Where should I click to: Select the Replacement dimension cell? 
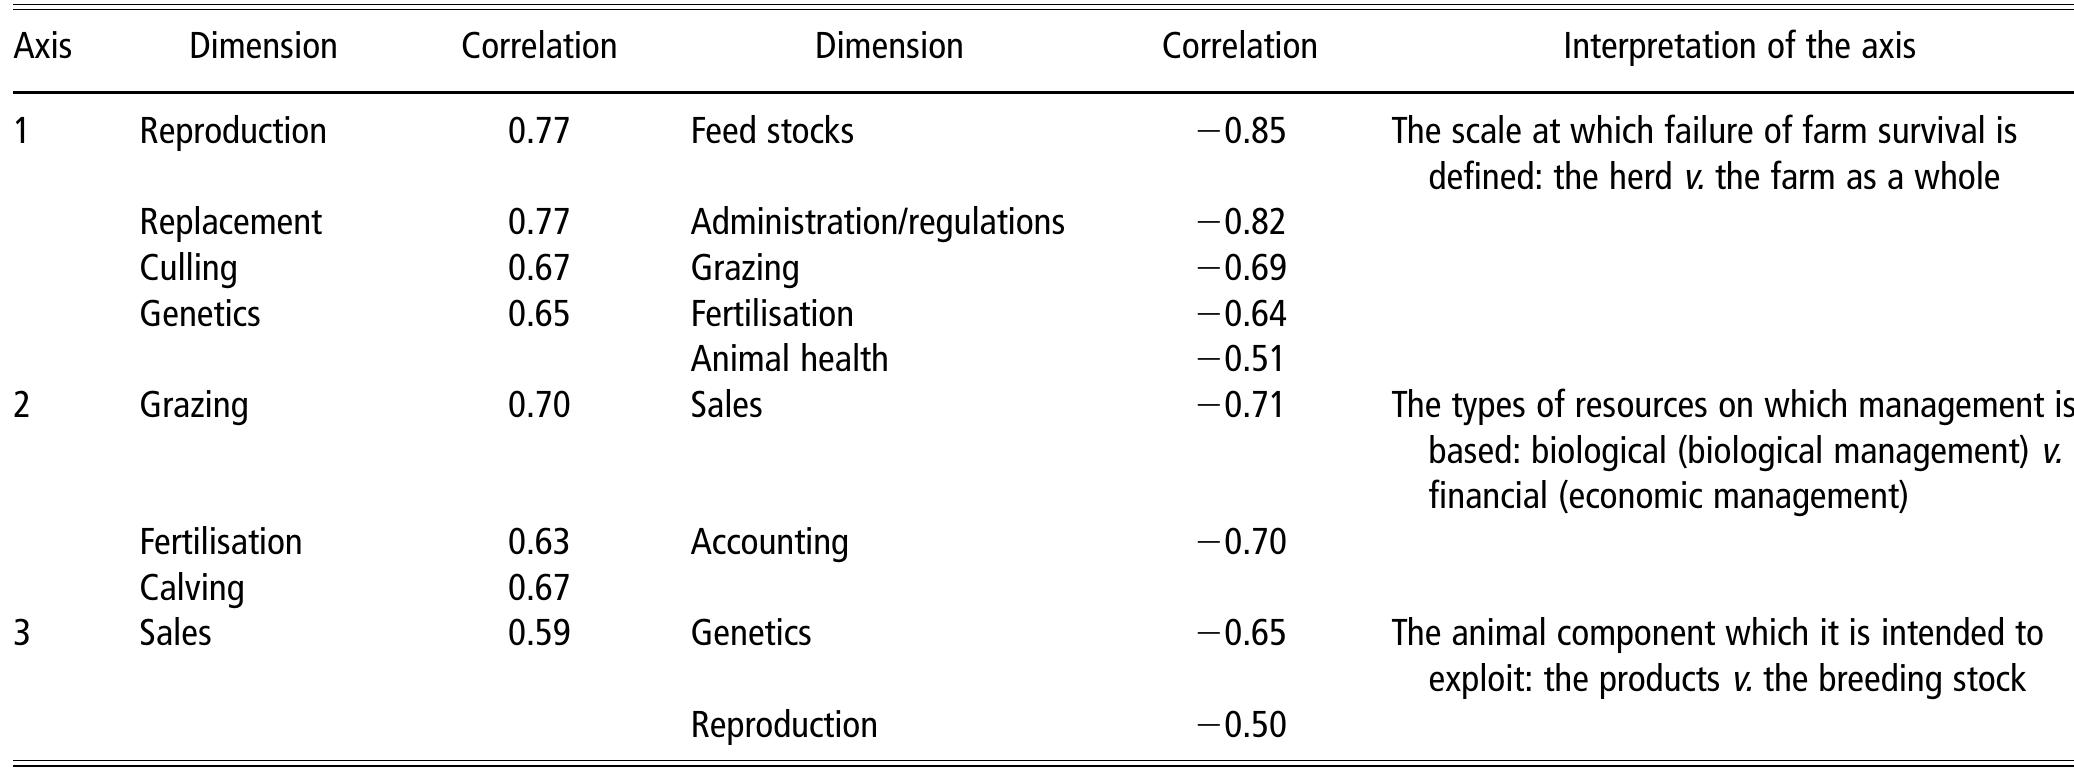(x=231, y=221)
